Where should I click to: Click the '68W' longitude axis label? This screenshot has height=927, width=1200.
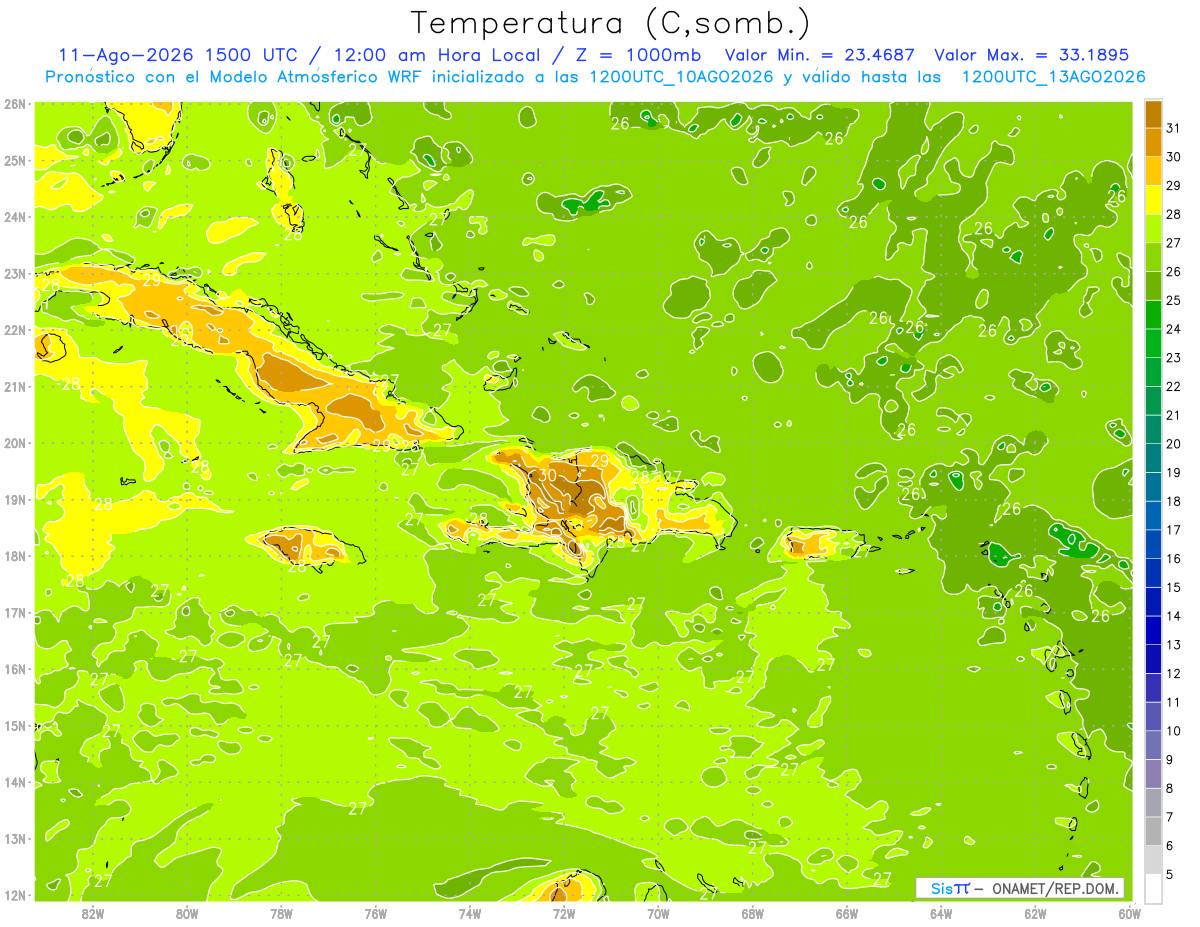(753, 913)
